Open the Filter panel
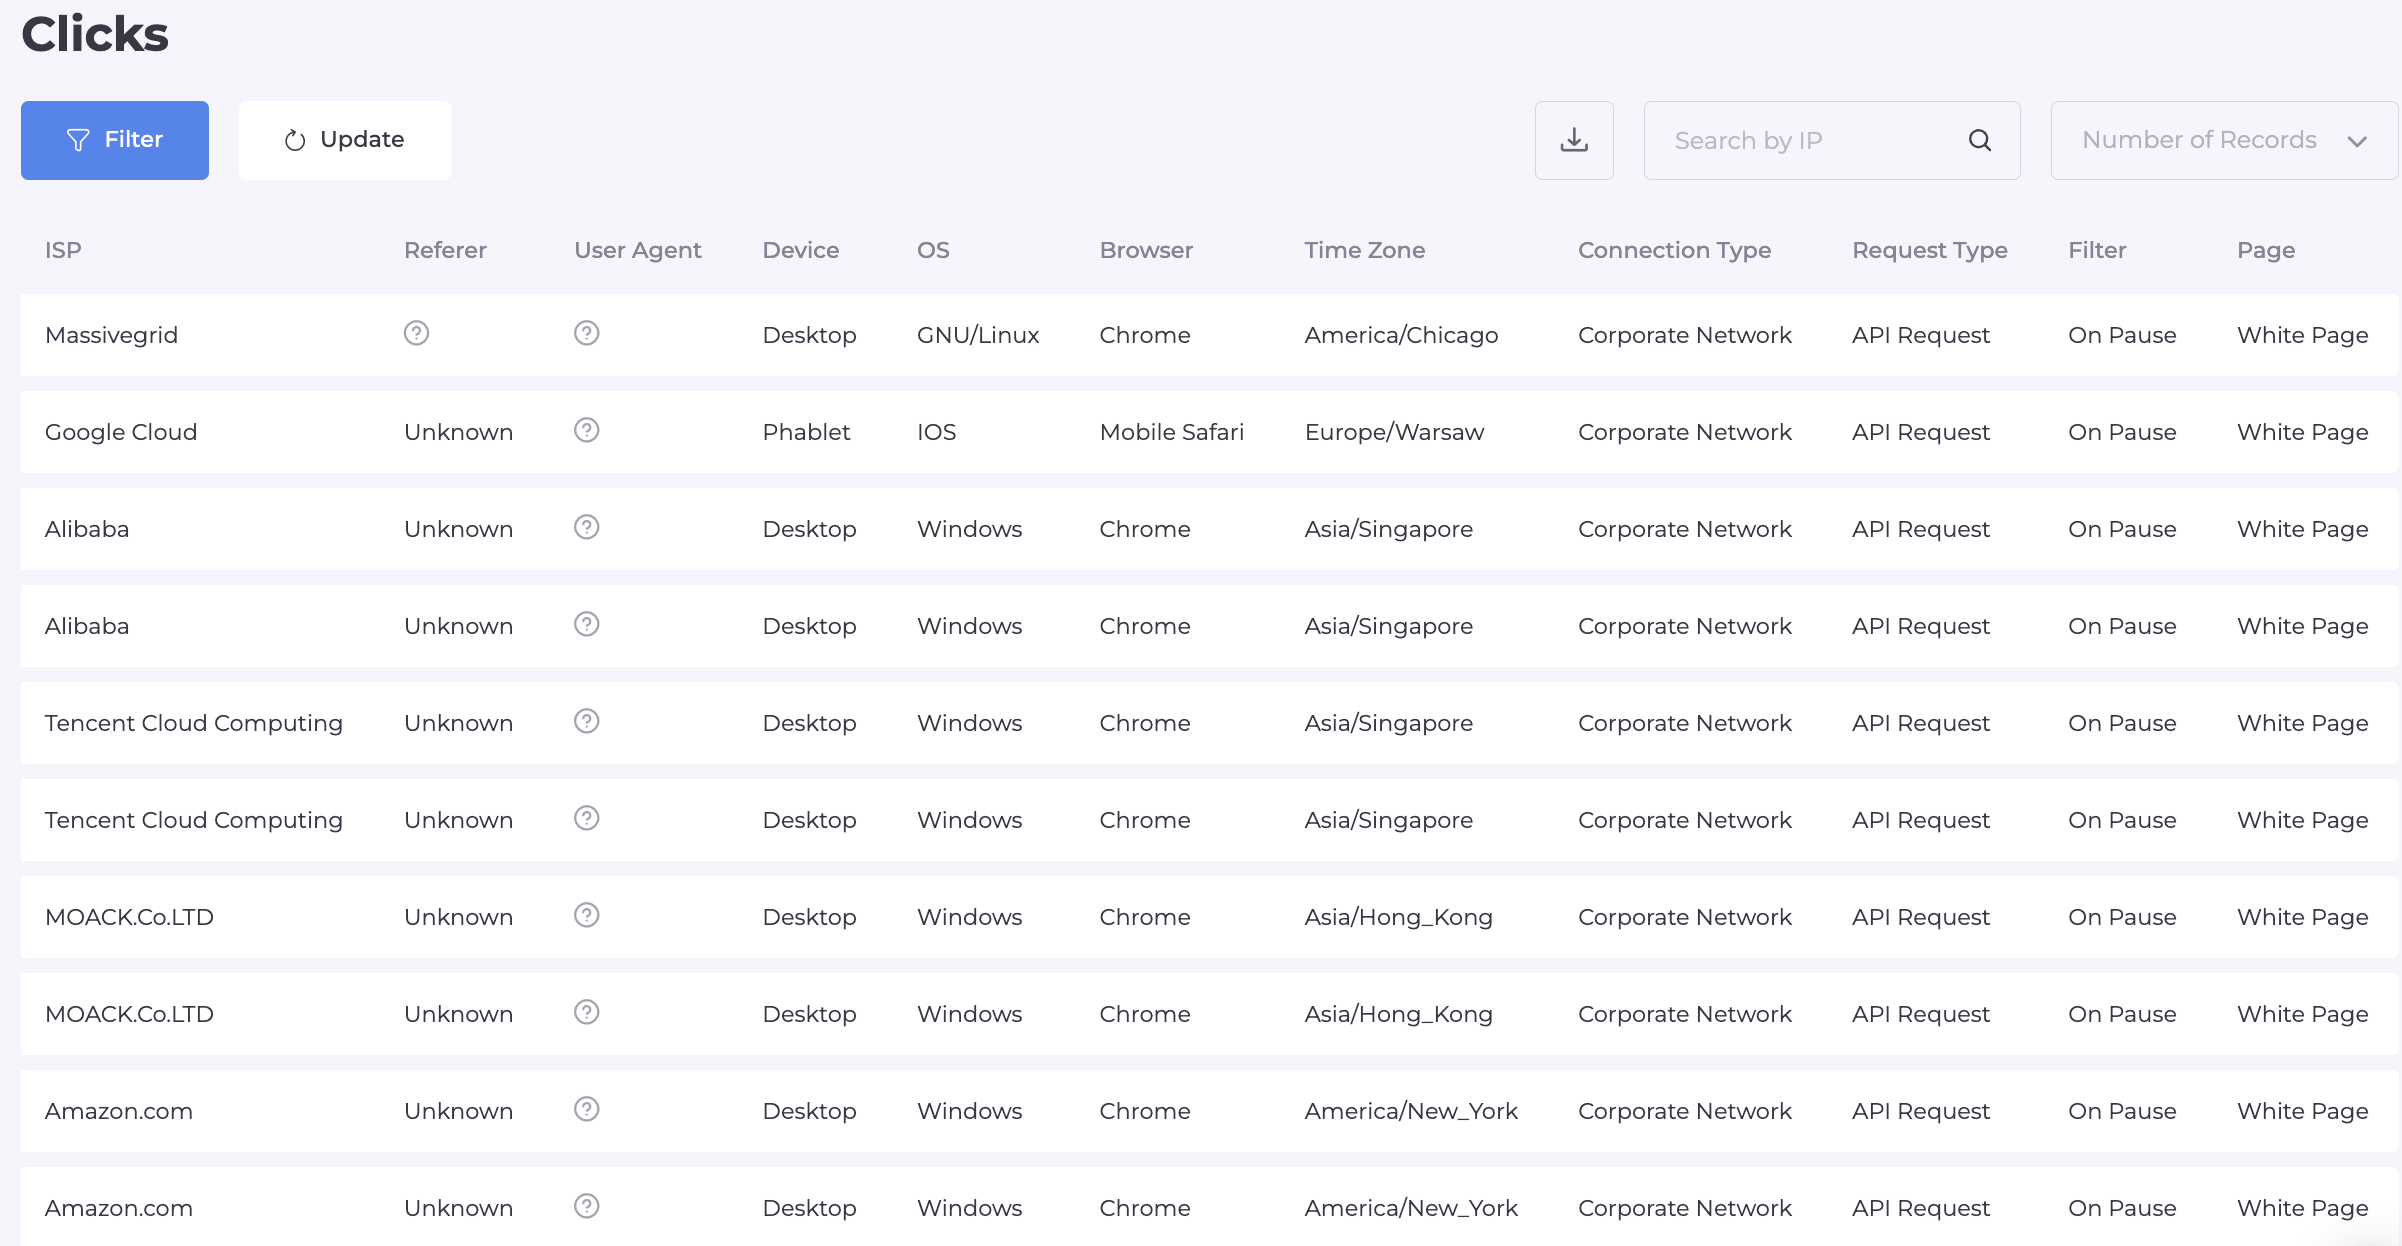The image size is (2402, 1246). coord(115,140)
